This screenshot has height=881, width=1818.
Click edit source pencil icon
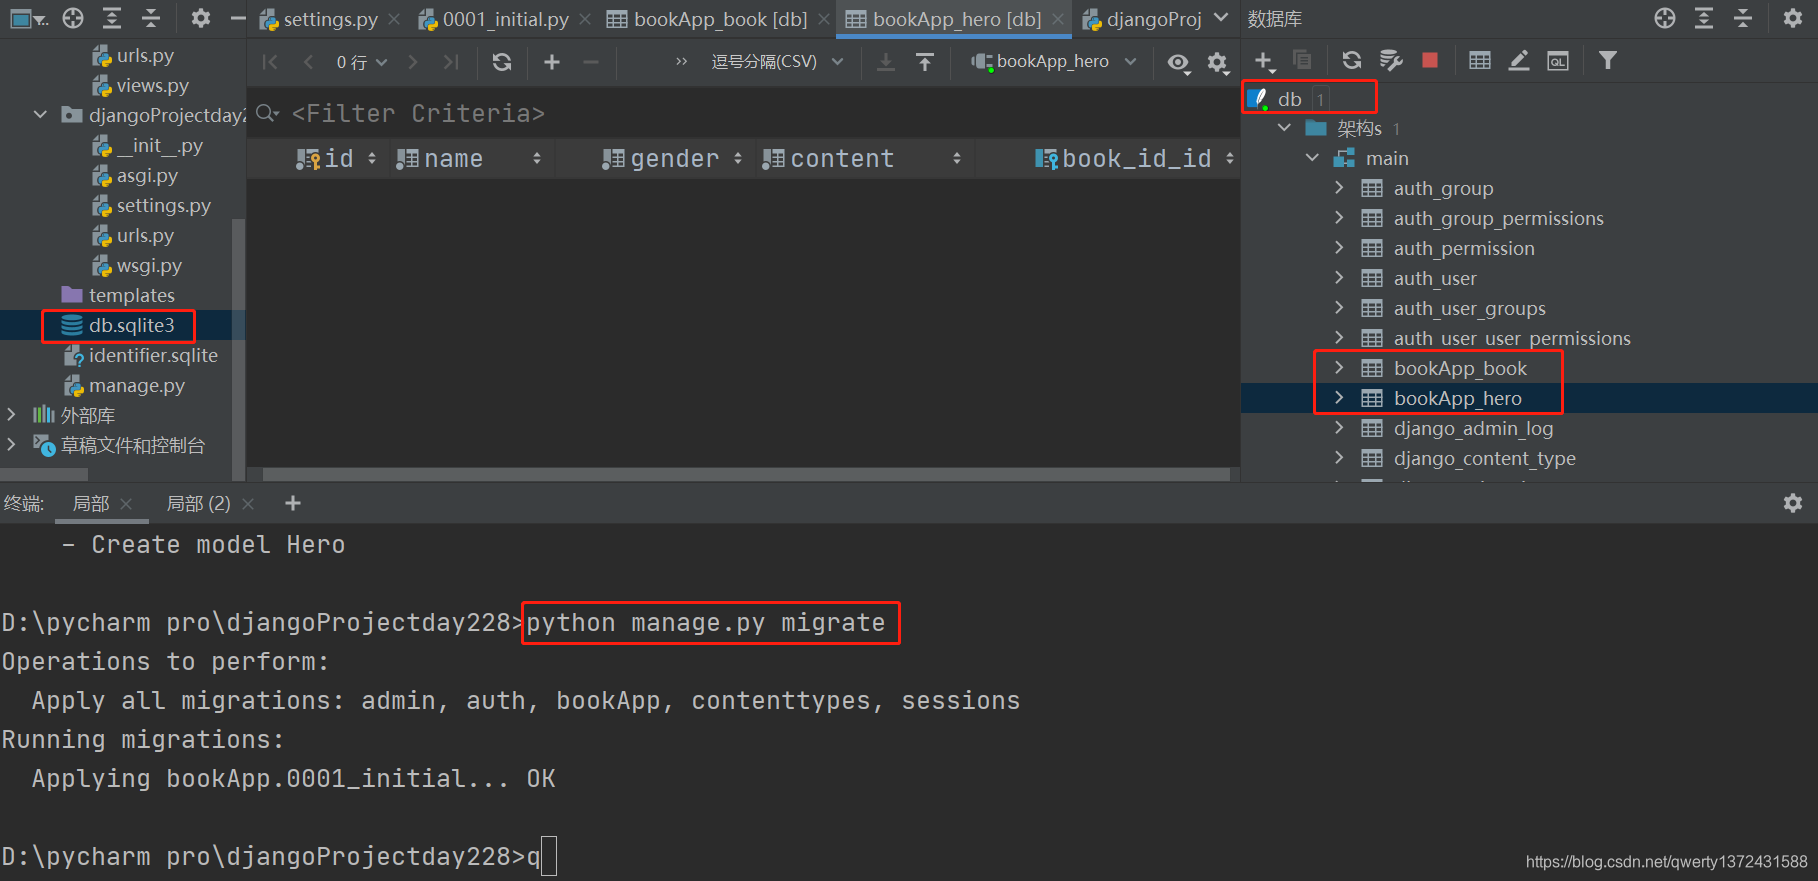tap(1519, 60)
